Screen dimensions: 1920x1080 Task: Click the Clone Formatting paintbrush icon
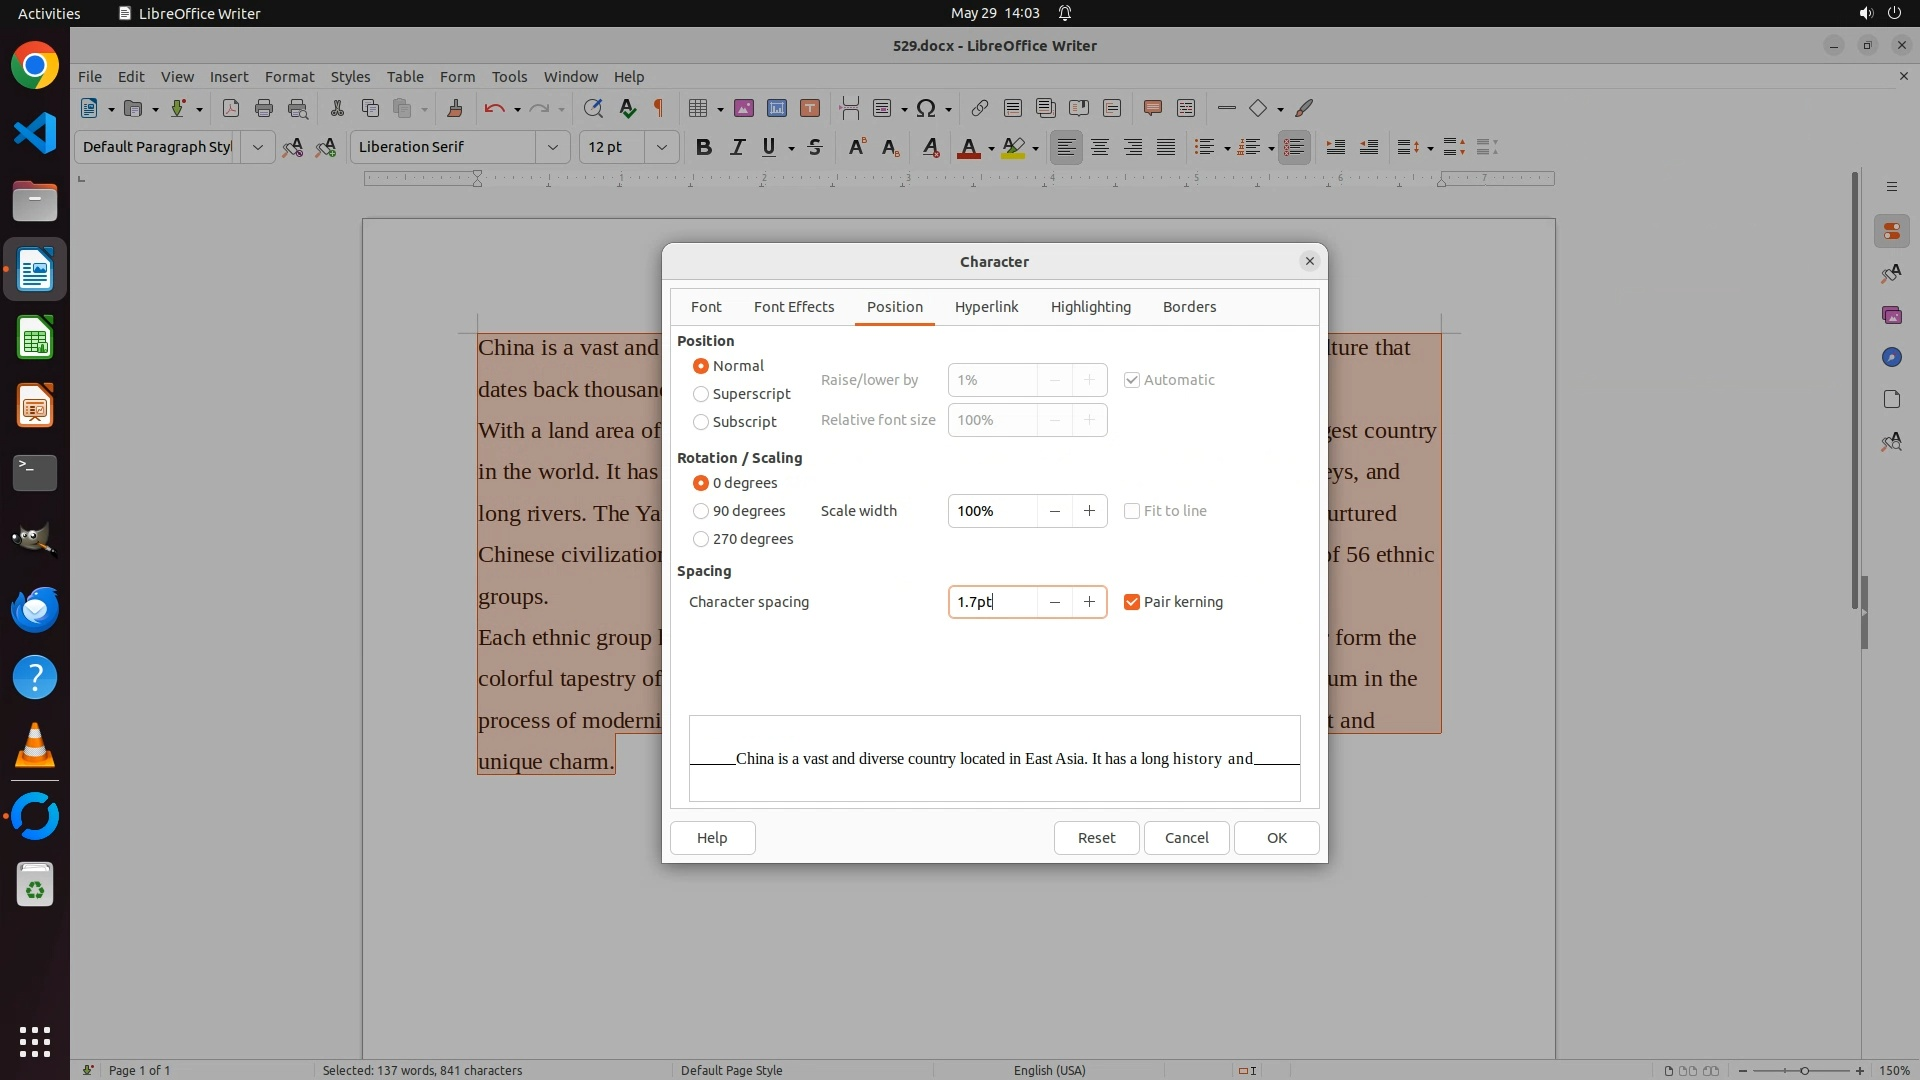pos(455,108)
